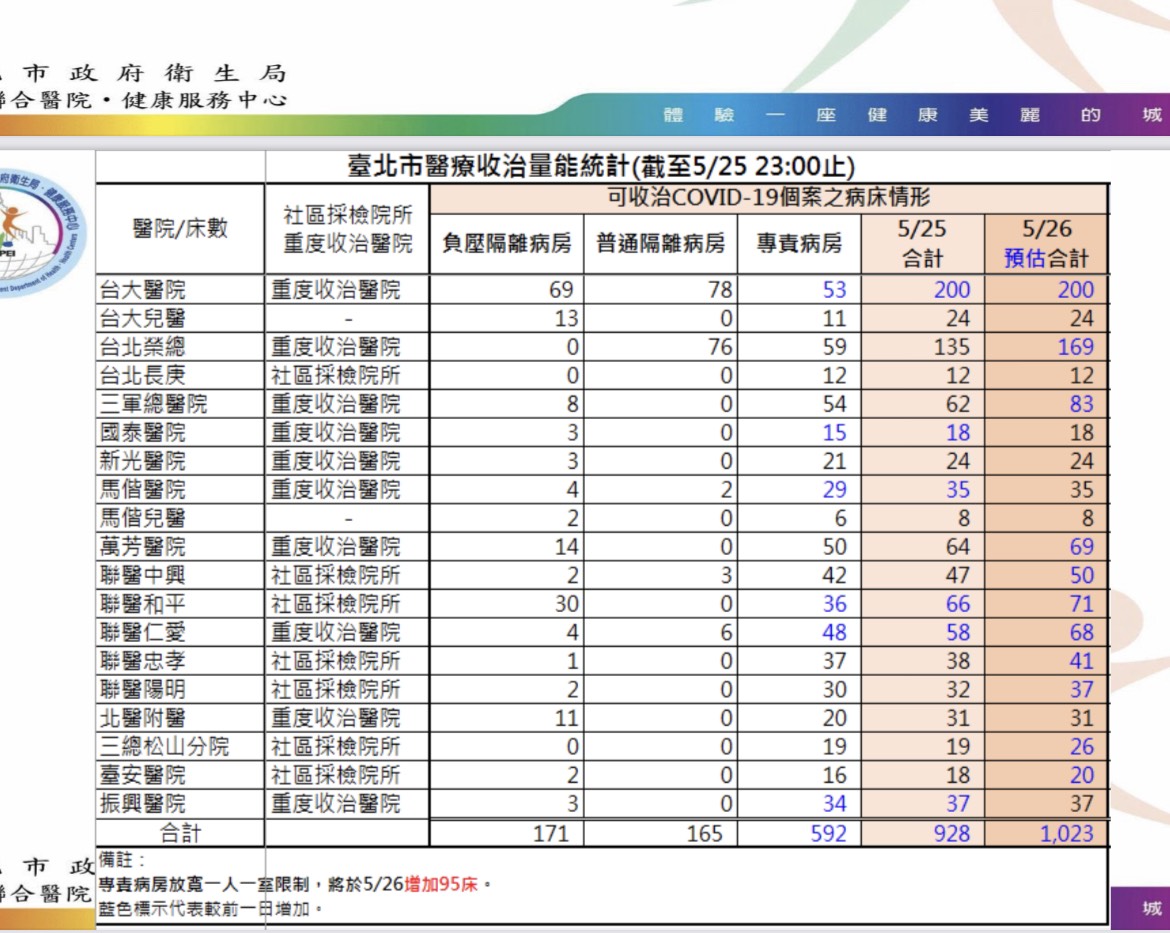Image resolution: width=1170 pixels, height=933 pixels.
Task: Click the 備註 label
Action: [x=122, y=860]
